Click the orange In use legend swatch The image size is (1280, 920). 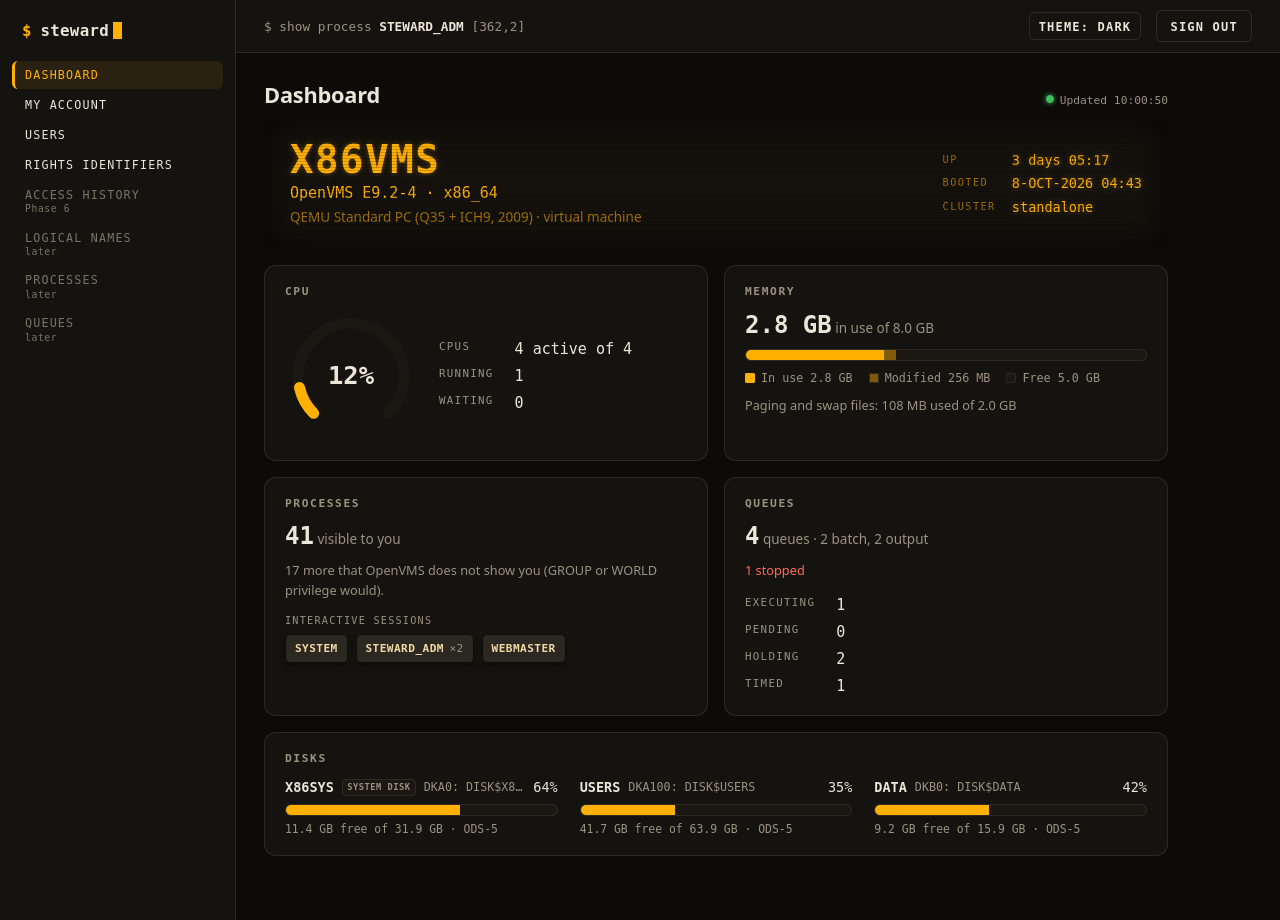point(750,378)
